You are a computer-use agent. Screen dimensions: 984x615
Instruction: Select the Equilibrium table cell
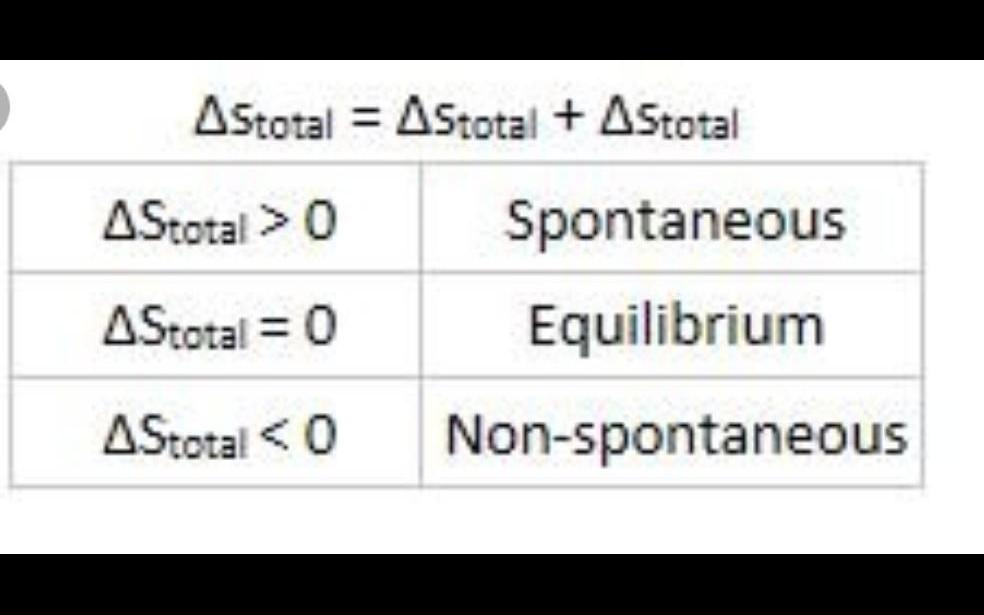[675, 326]
